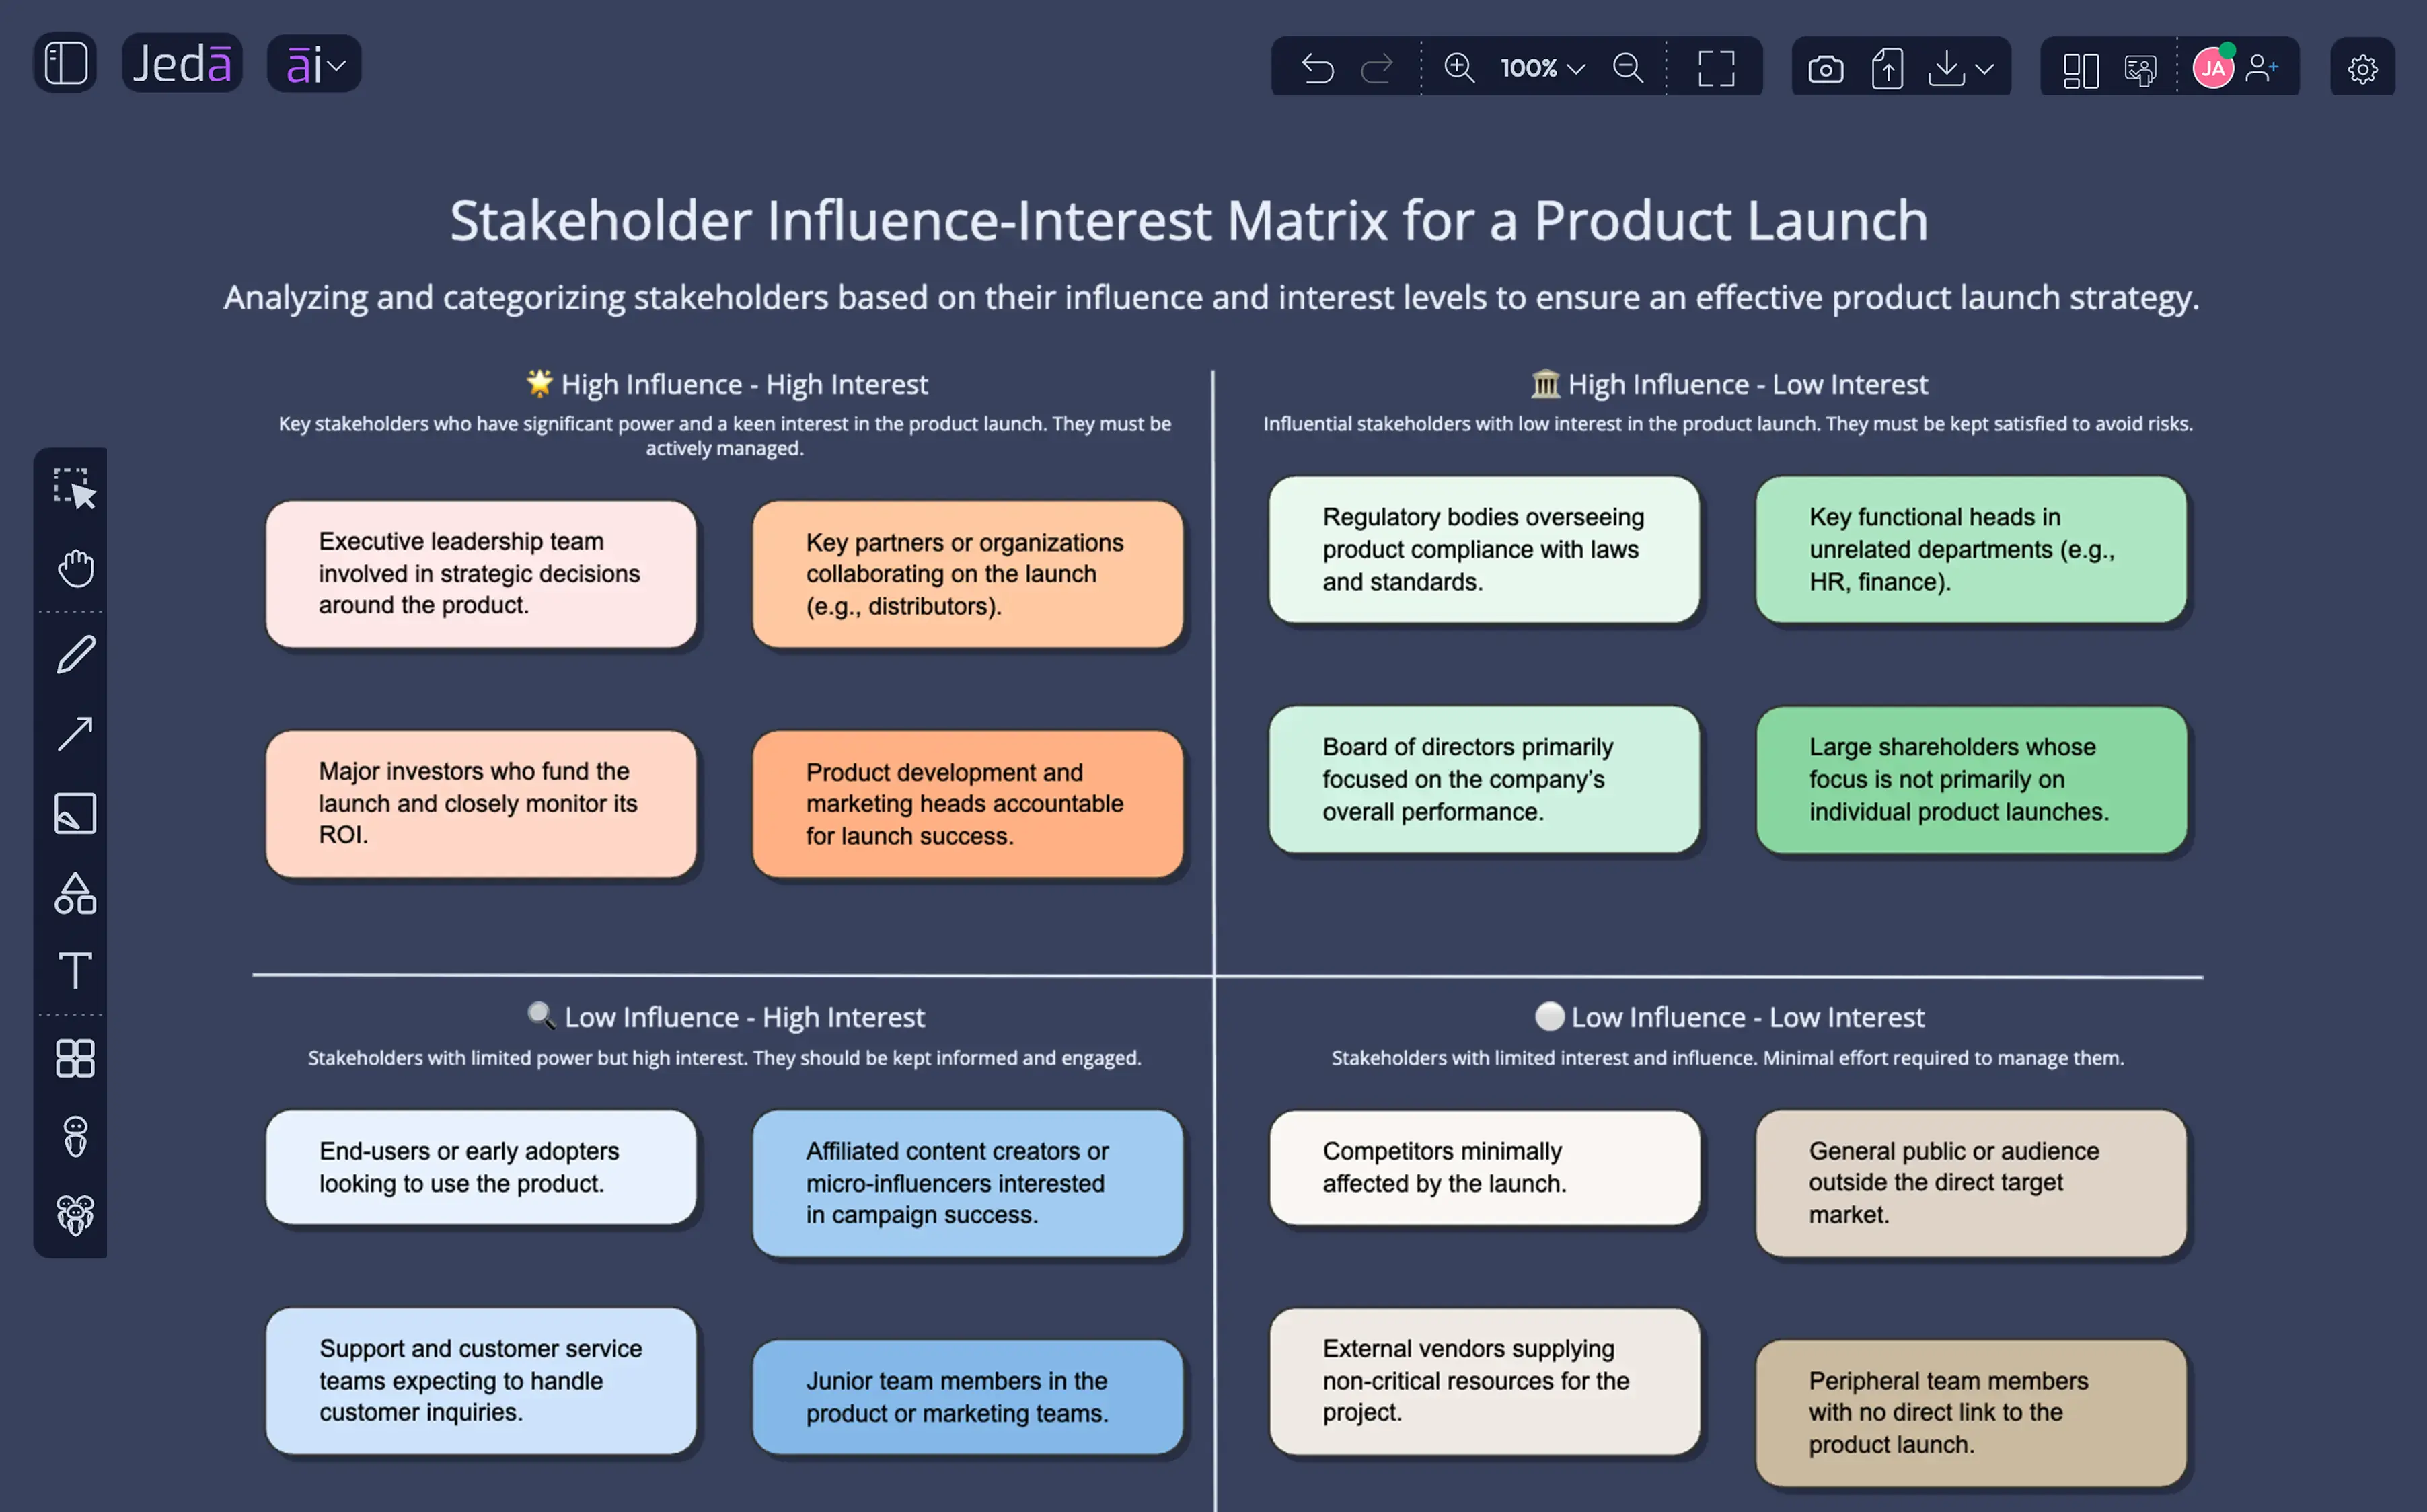Screen dimensions: 2427x1512
Task: Undo the last action
Action: [1317, 68]
